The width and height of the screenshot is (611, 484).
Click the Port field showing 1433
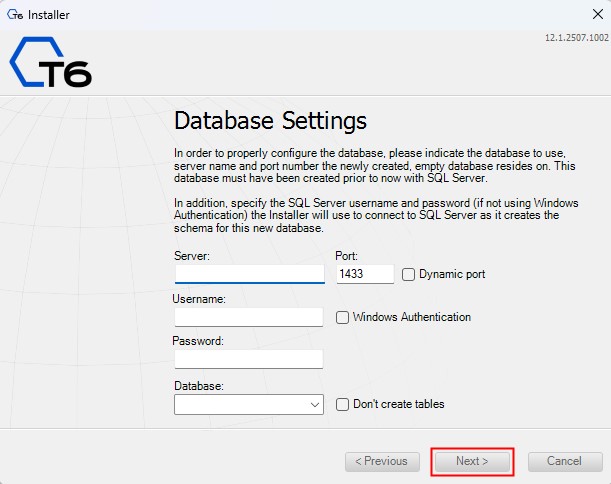365,274
